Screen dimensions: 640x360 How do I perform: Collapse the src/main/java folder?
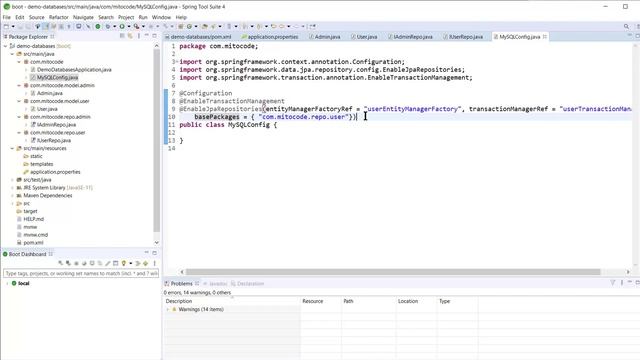pyautogui.click(x=12, y=54)
